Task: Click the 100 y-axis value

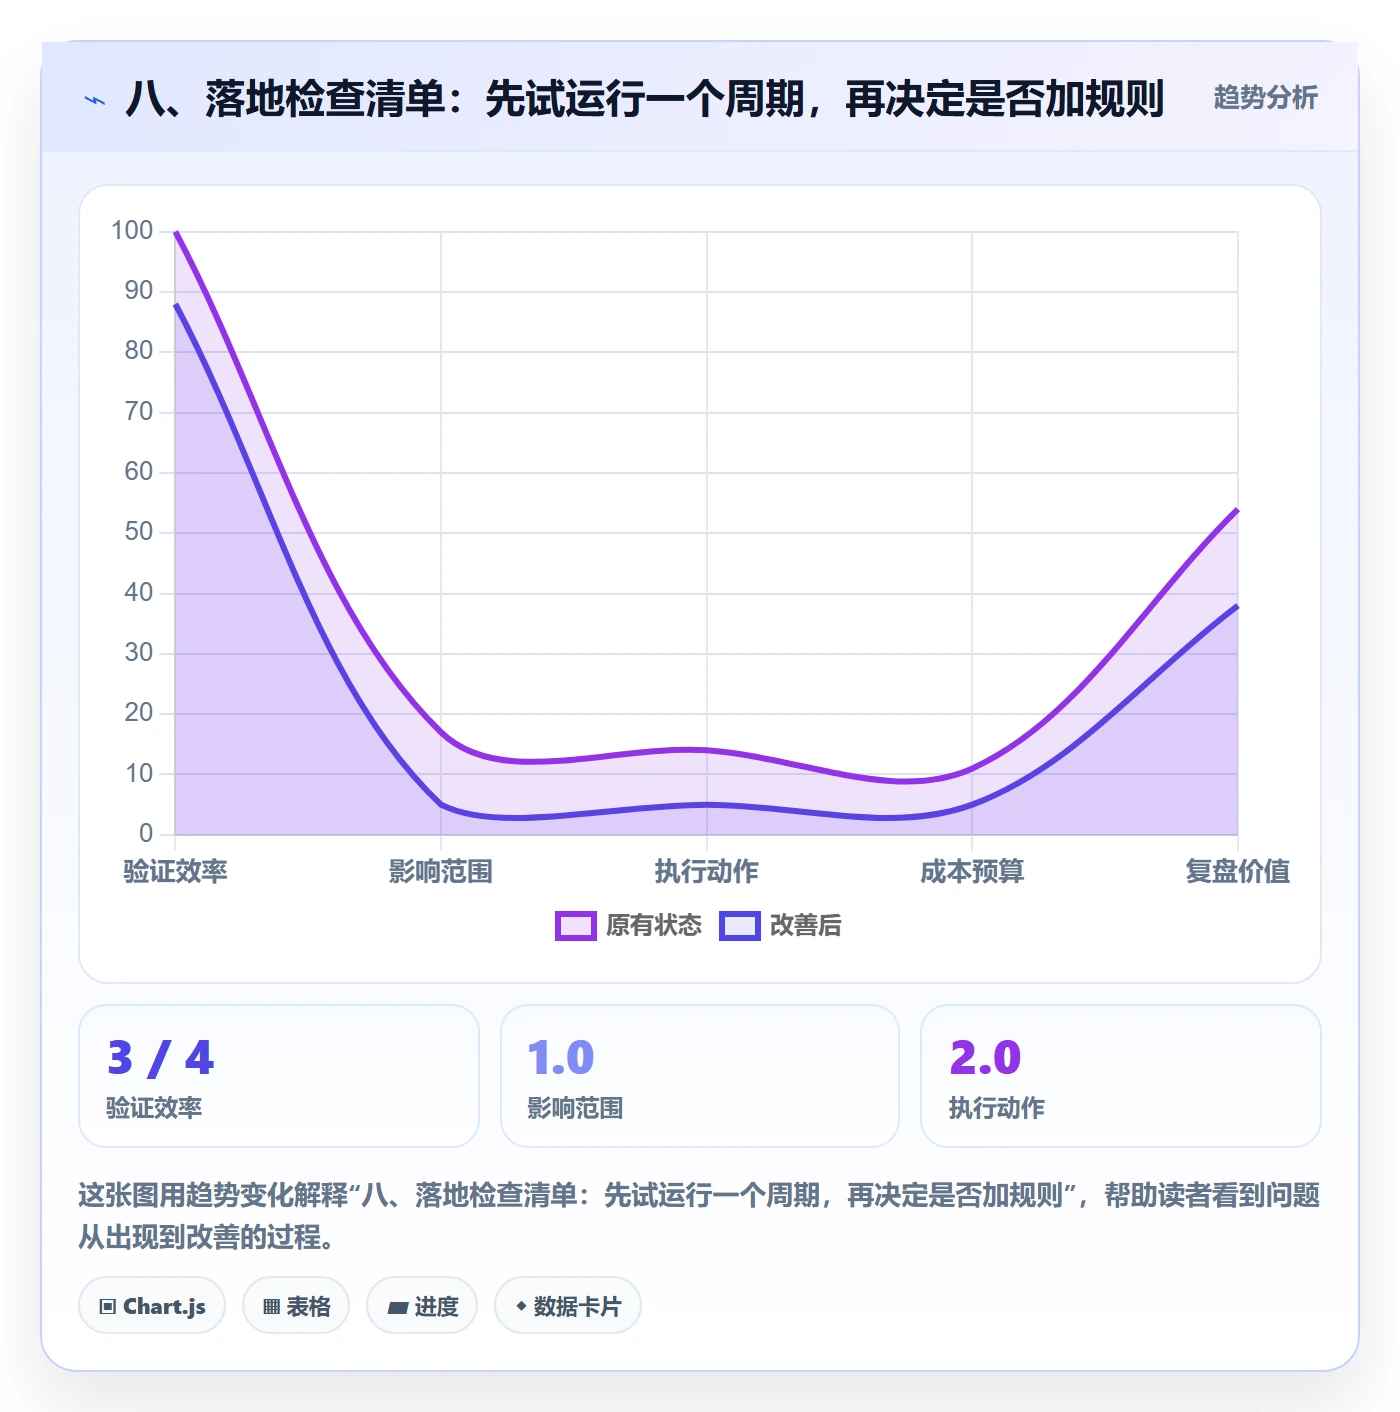Action: coord(132,231)
